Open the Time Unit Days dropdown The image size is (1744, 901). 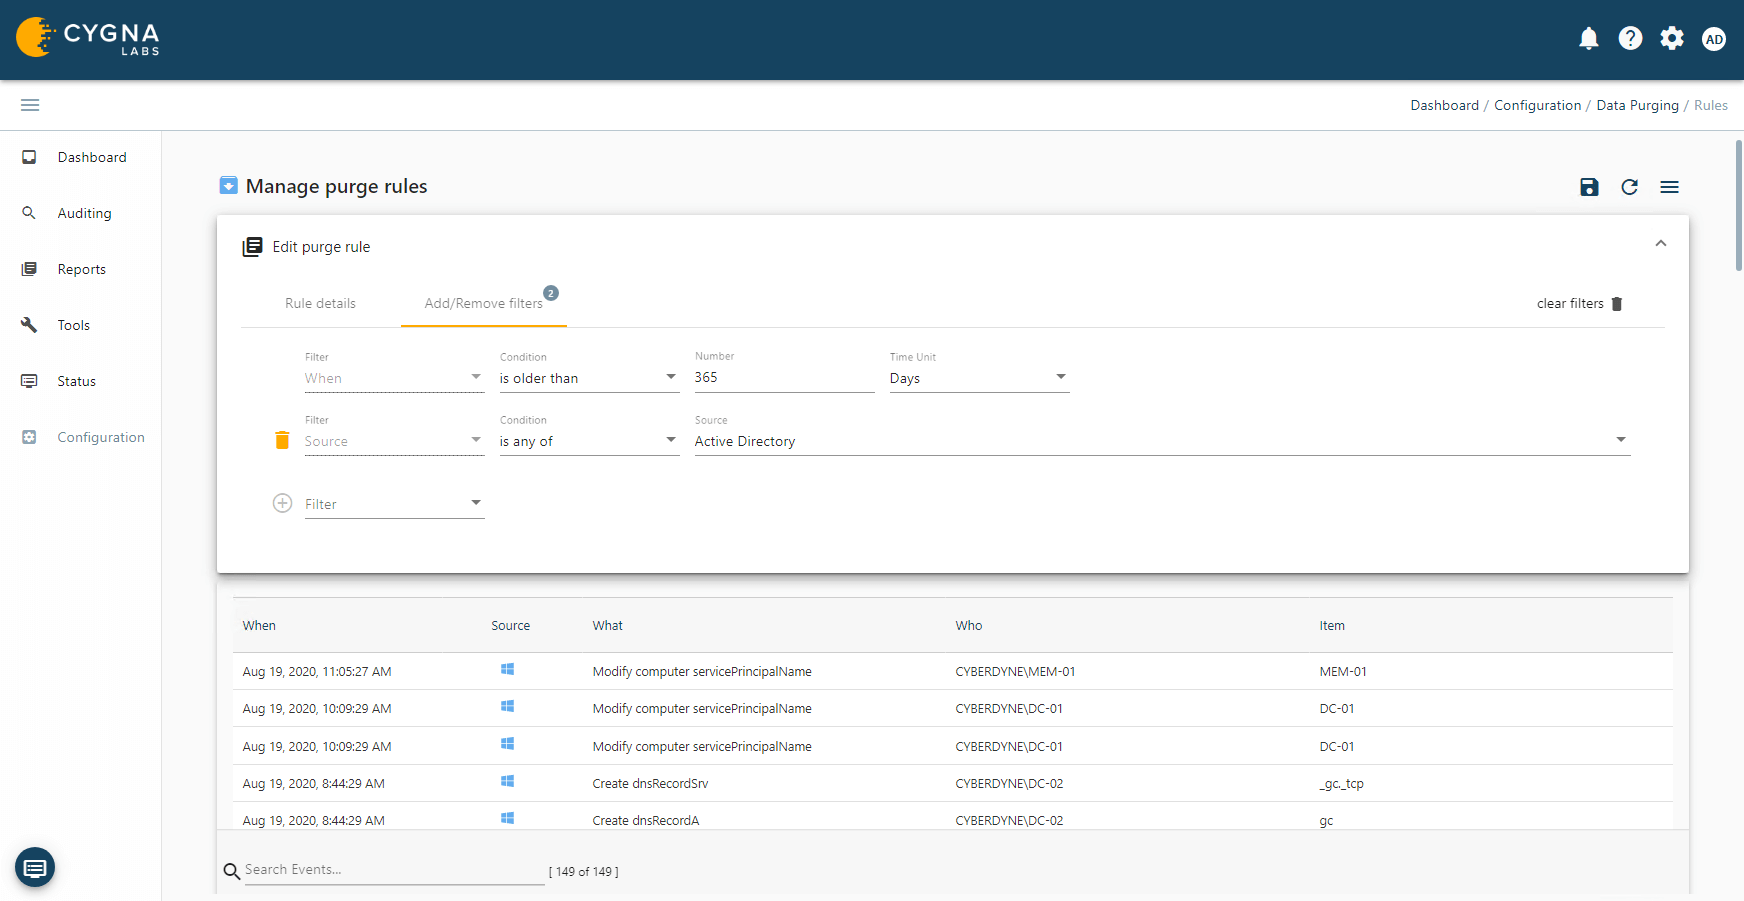(978, 378)
